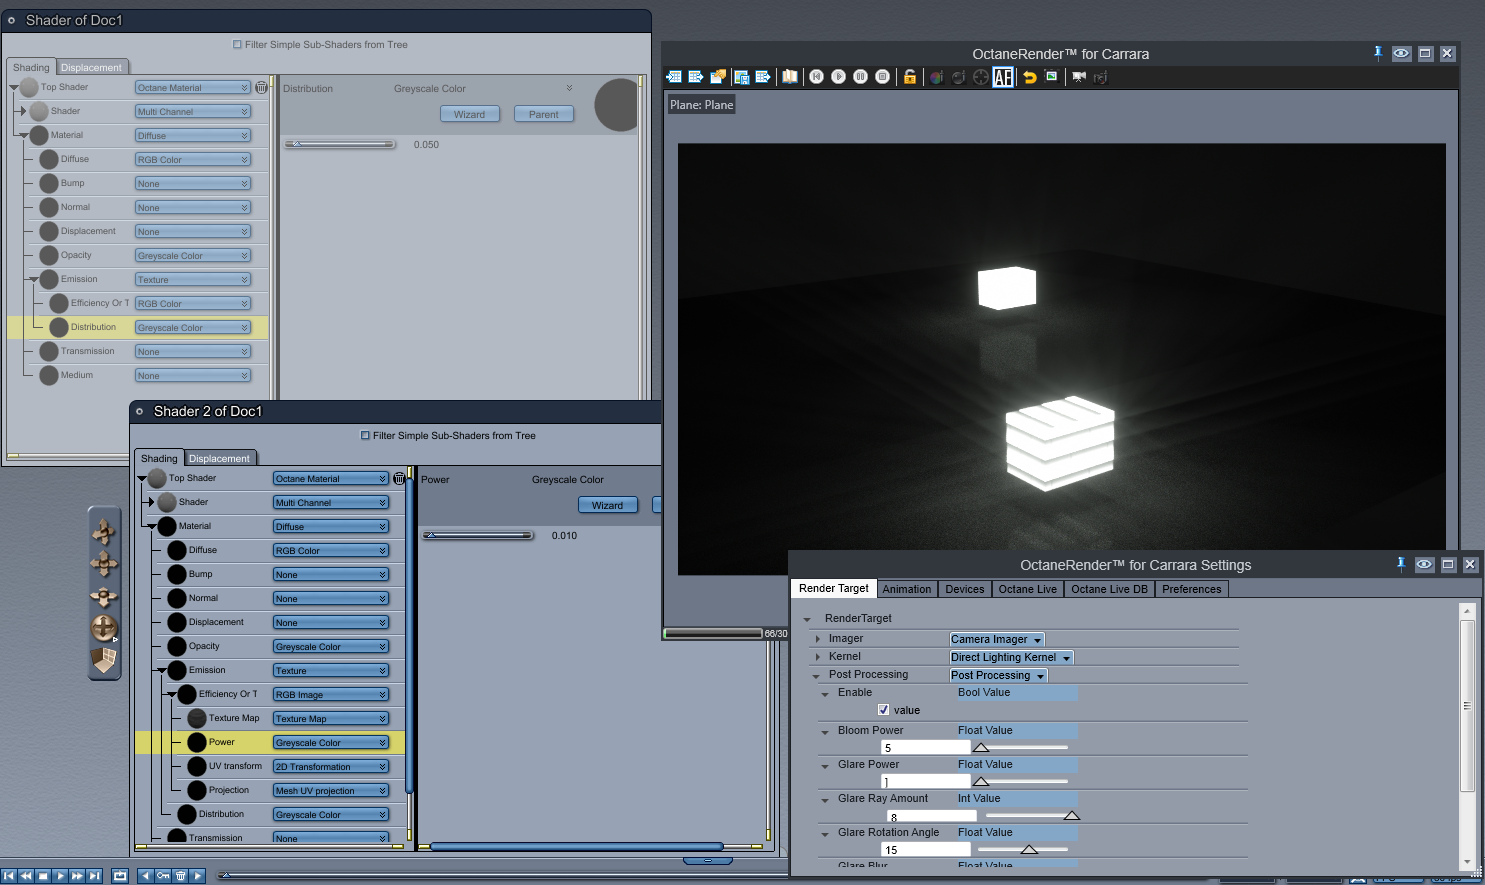The width and height of the screenshot is (1485, 885).
Task: Stop the Octane render
Action: (x=883, y=77)
